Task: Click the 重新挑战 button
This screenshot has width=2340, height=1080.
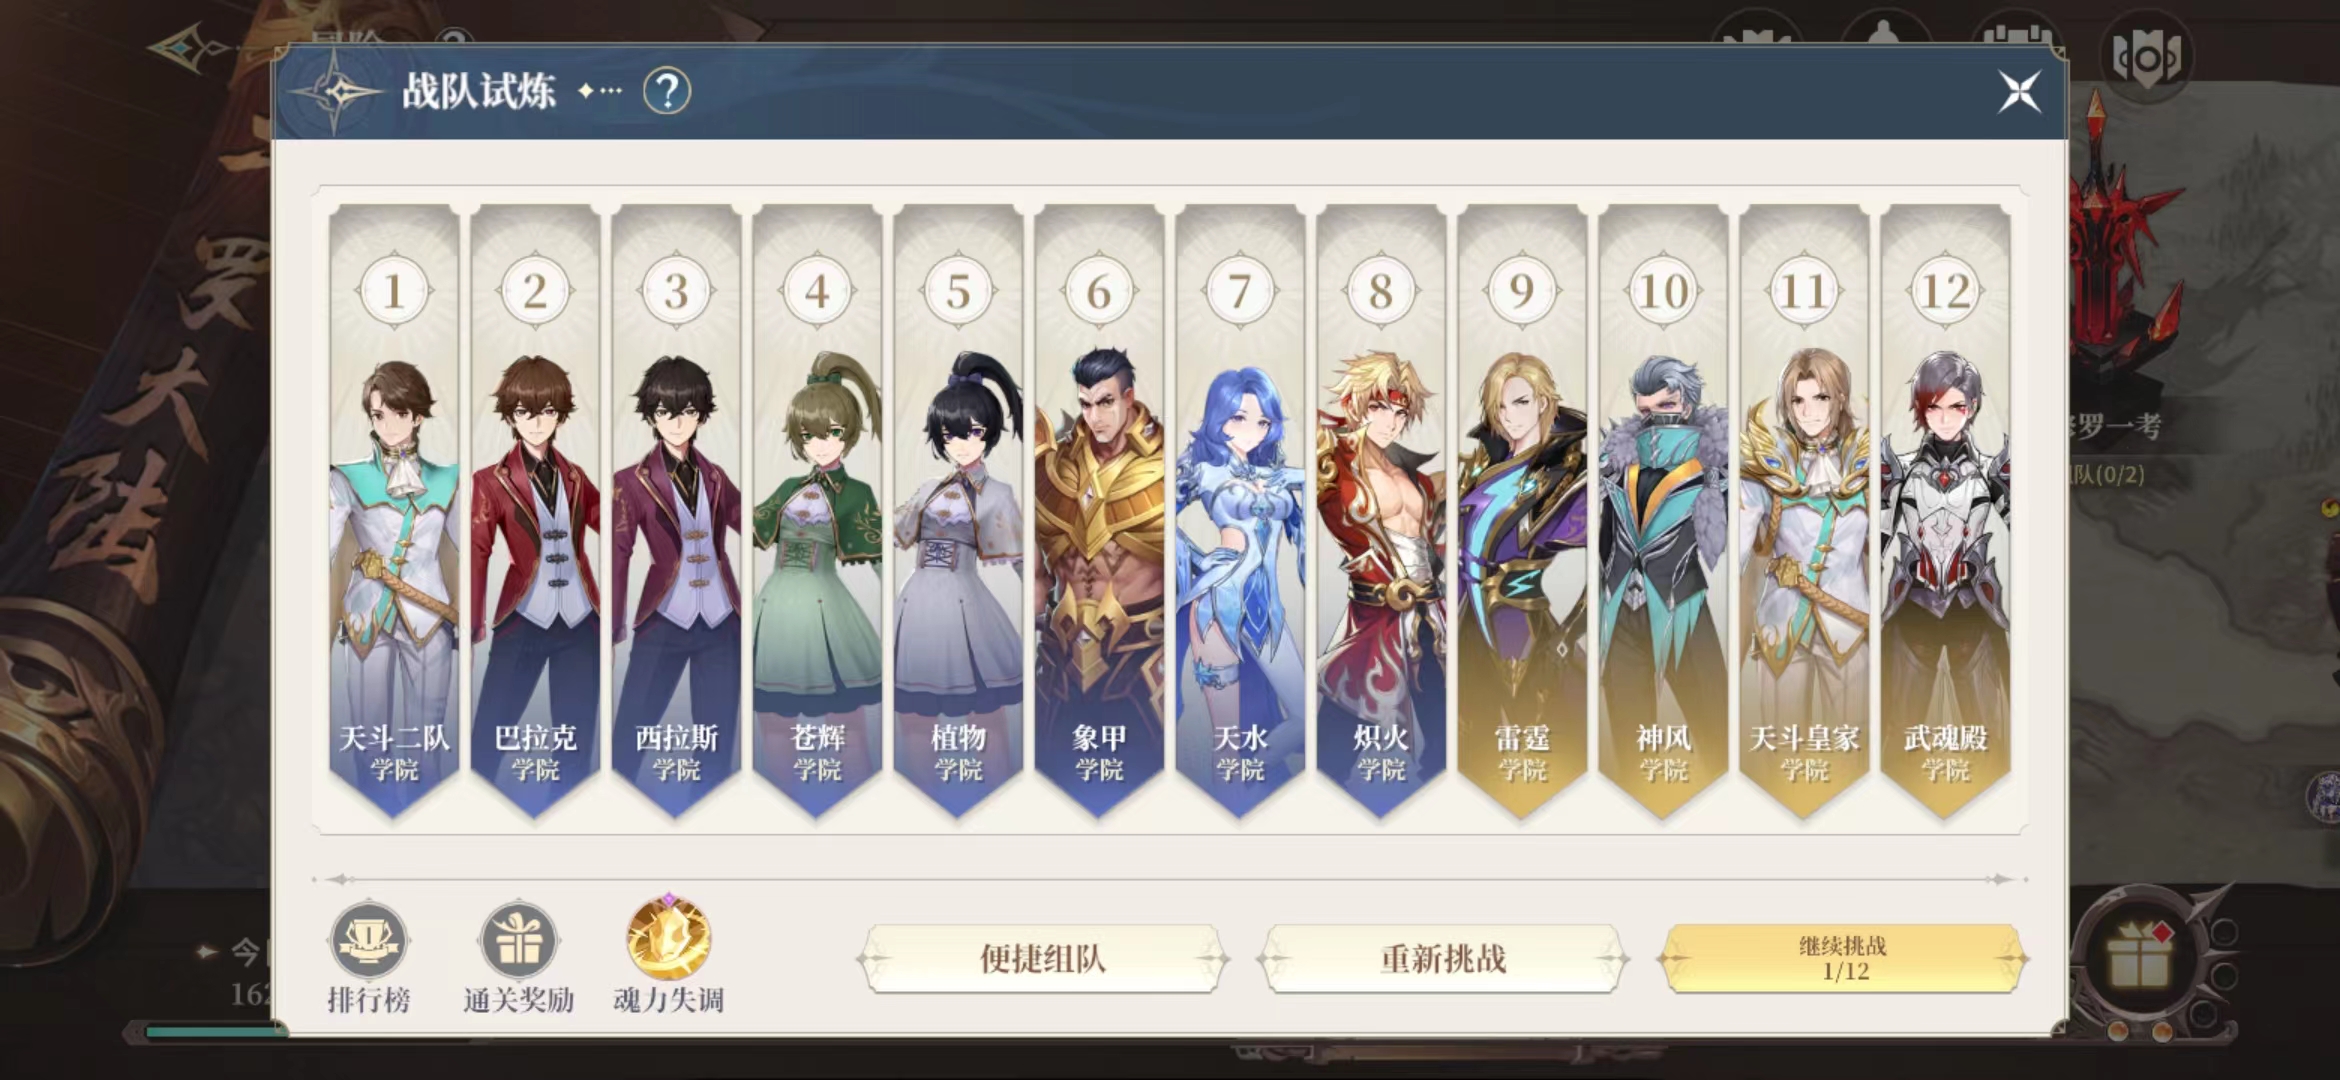Action: click(1443, 959)
